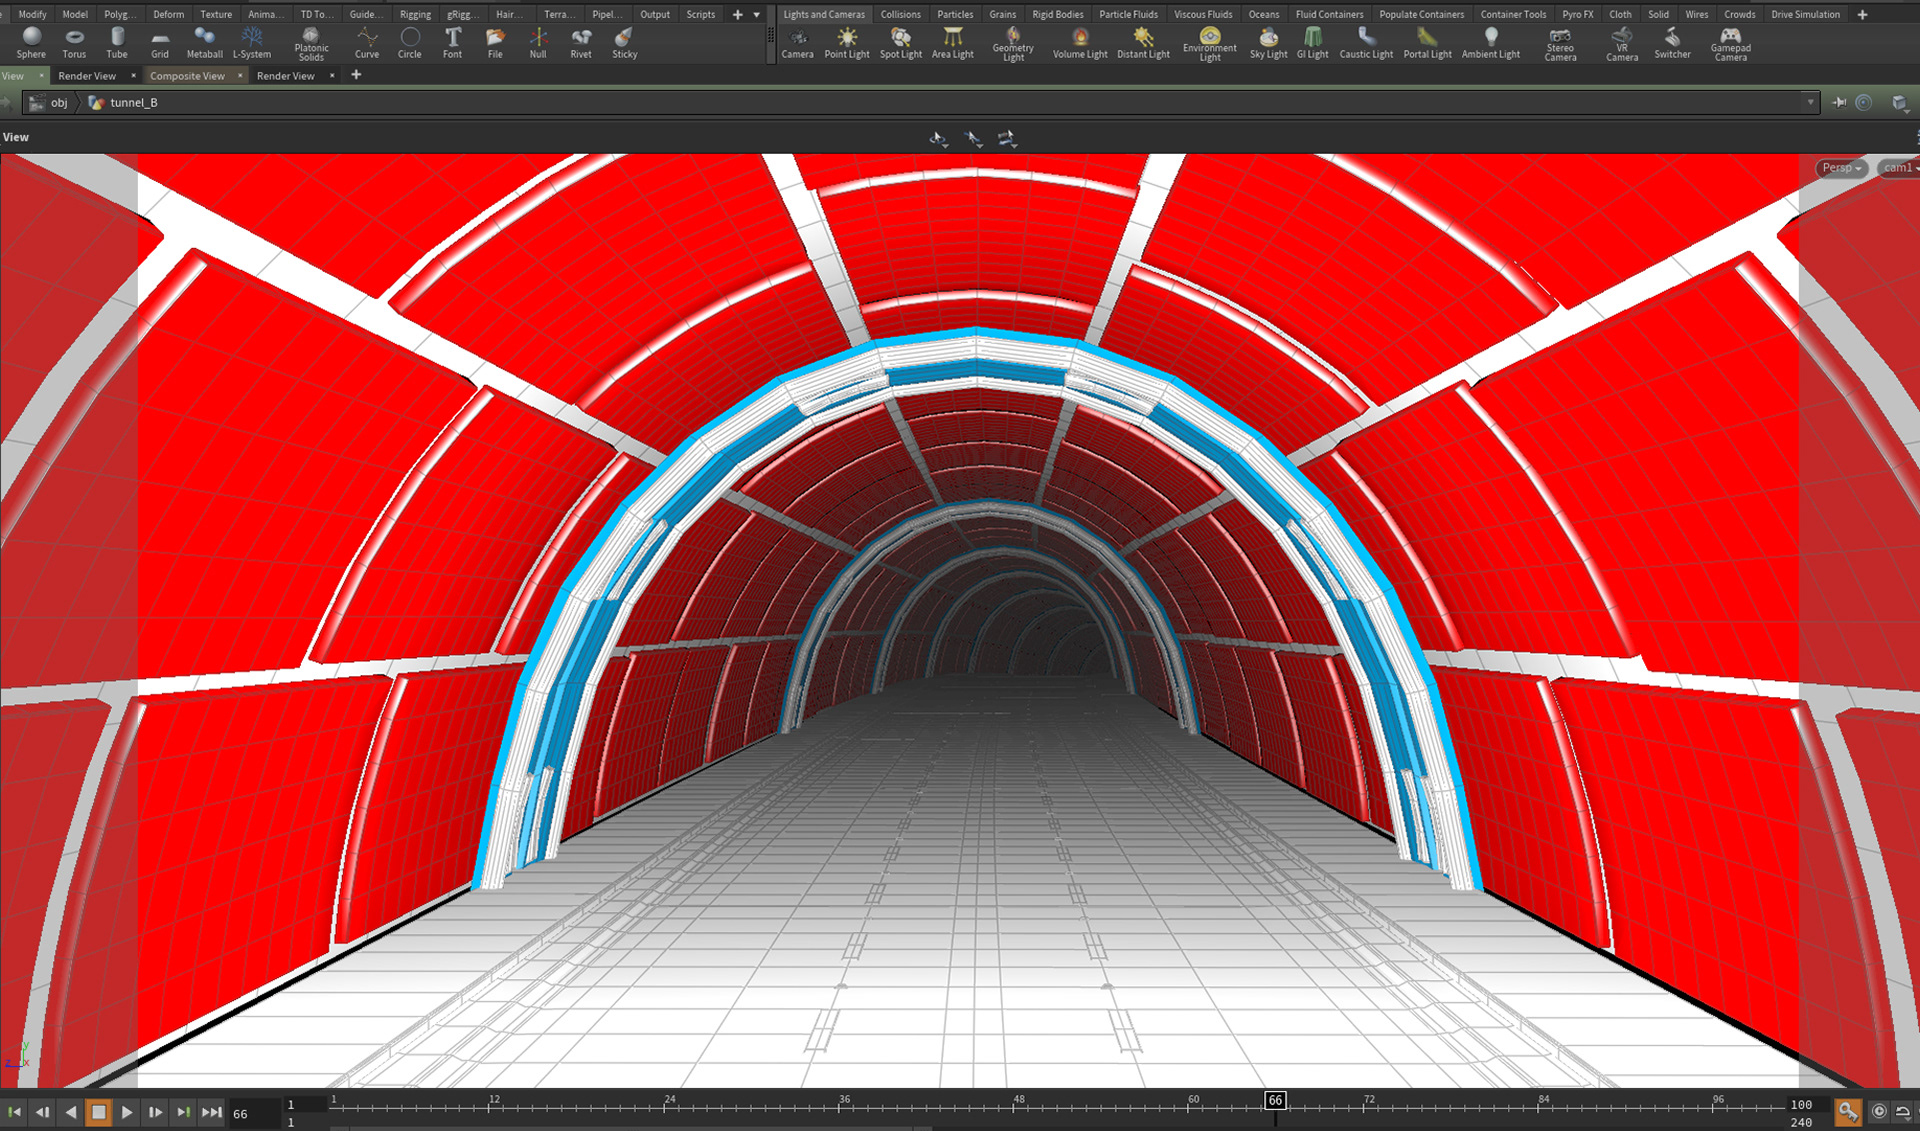Open the Rigging shelf tab

(415, 15)
